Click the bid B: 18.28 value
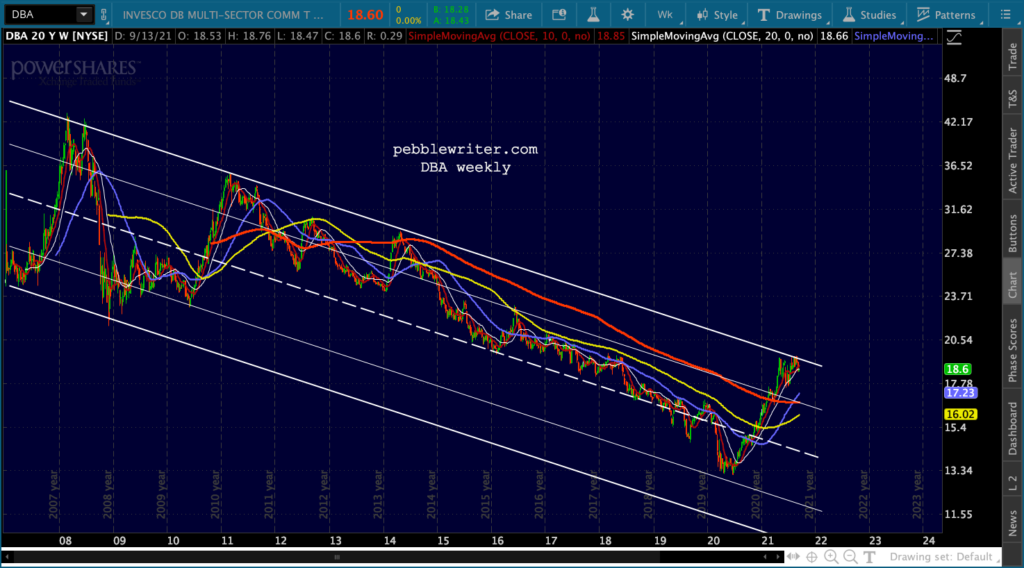 451,9
